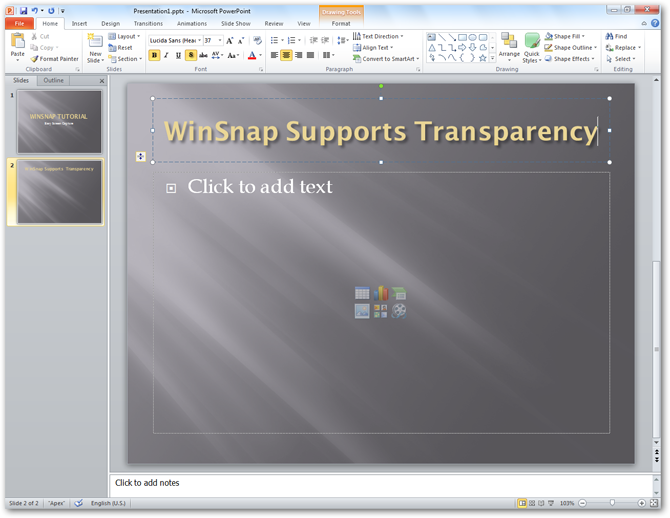The image size is (670, 518).
Task: Select the isosceles triangle shape
Action: pos(432,47)
